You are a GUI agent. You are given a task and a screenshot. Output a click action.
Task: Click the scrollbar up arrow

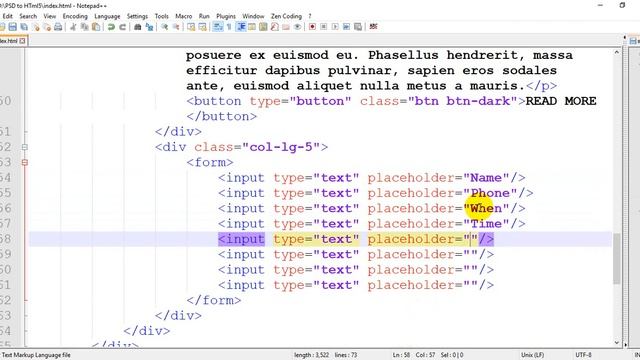[616, 53]
